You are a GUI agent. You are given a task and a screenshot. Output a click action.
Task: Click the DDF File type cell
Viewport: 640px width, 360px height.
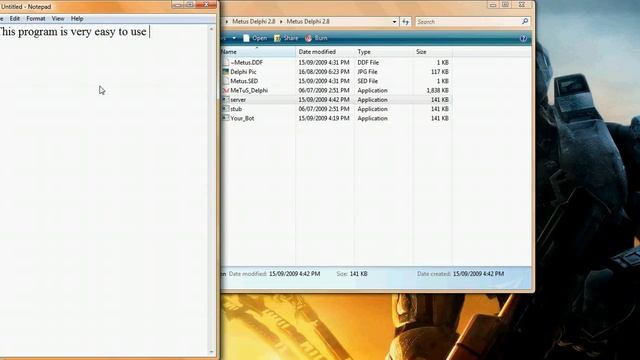point(368,62)
